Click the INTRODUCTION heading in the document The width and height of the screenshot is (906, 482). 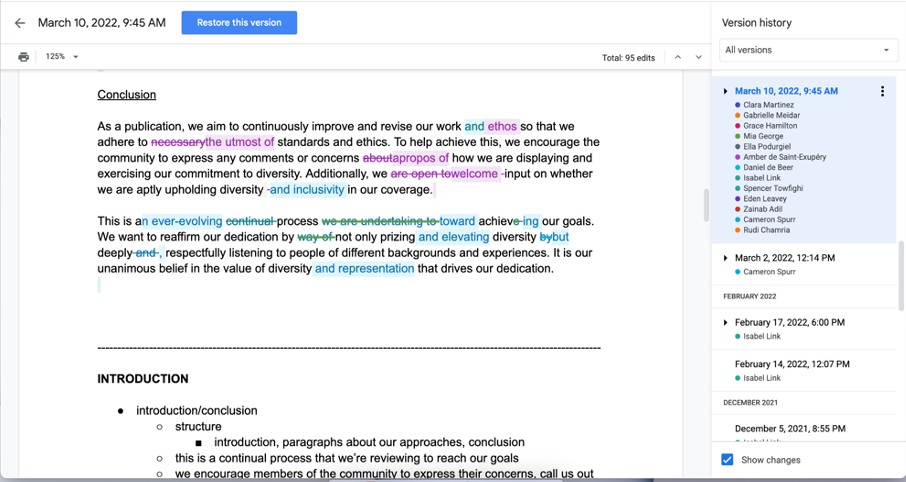(x=143, y=379)
